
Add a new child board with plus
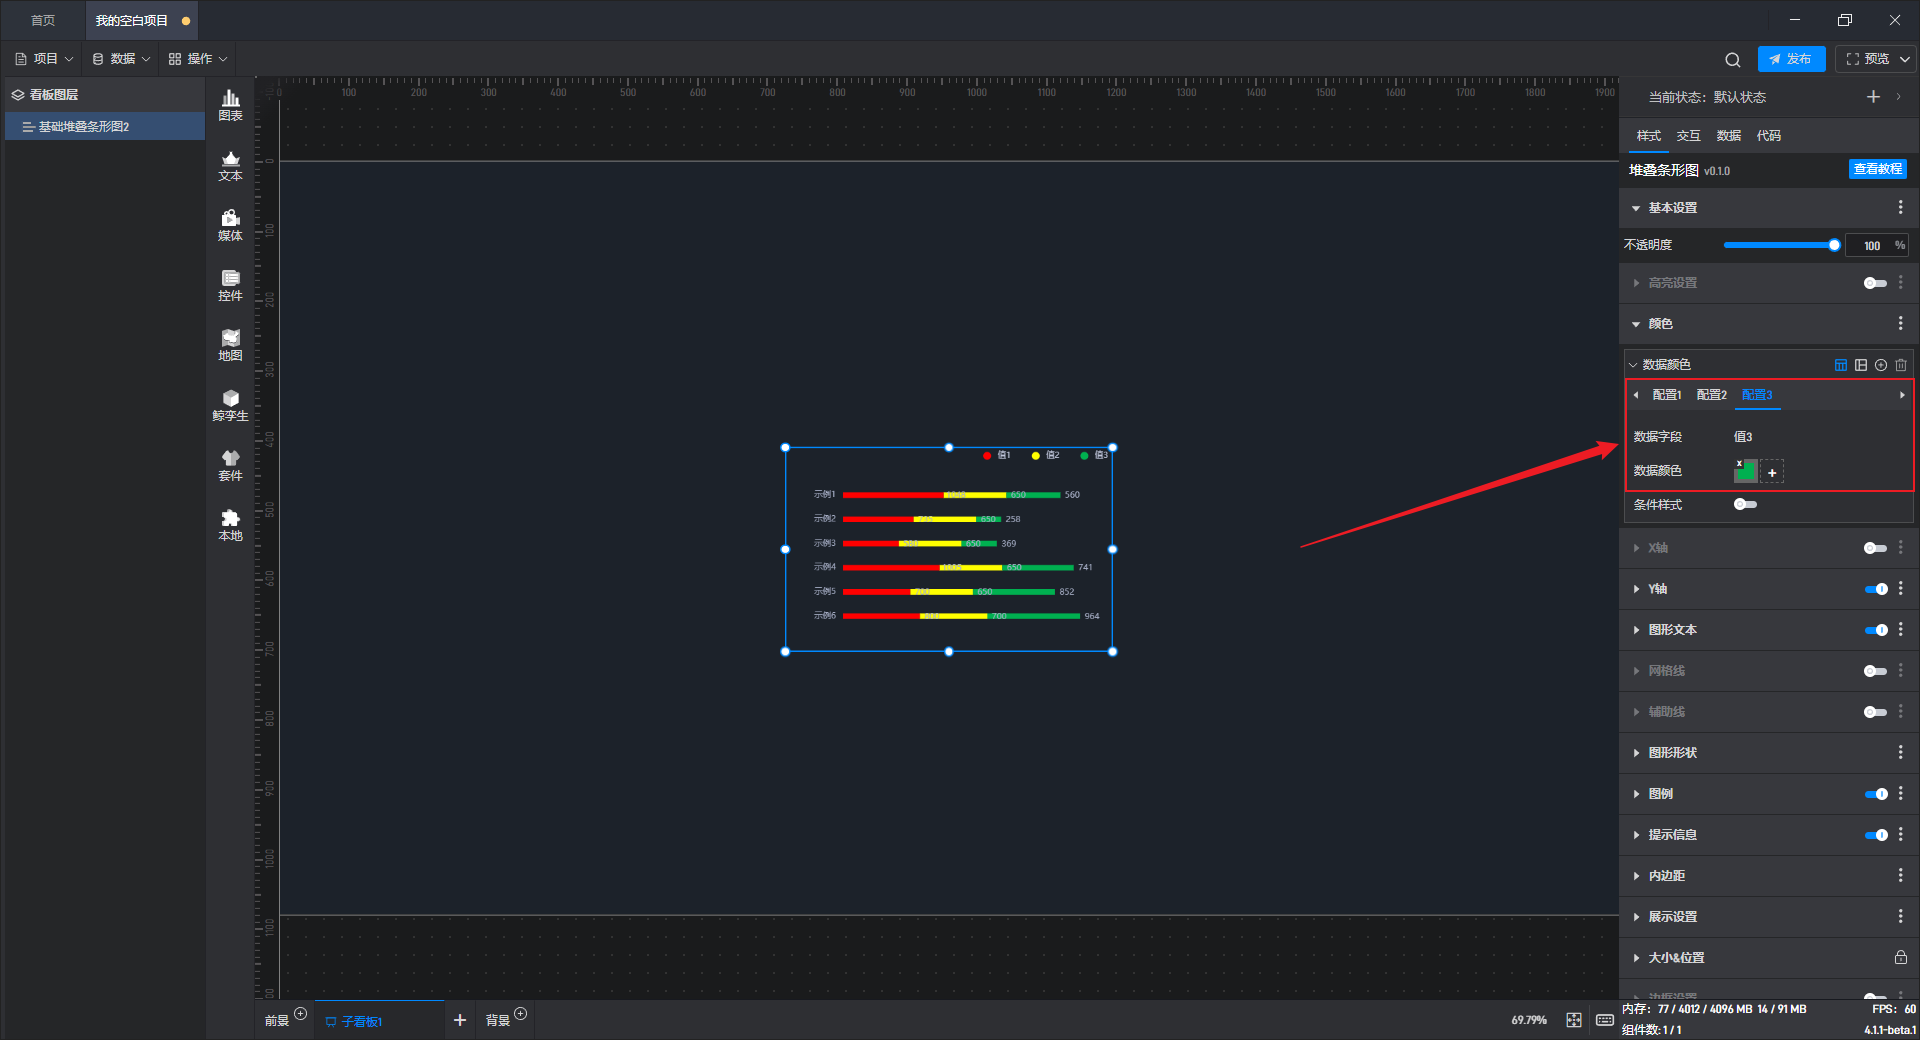tap(460, 1020)
